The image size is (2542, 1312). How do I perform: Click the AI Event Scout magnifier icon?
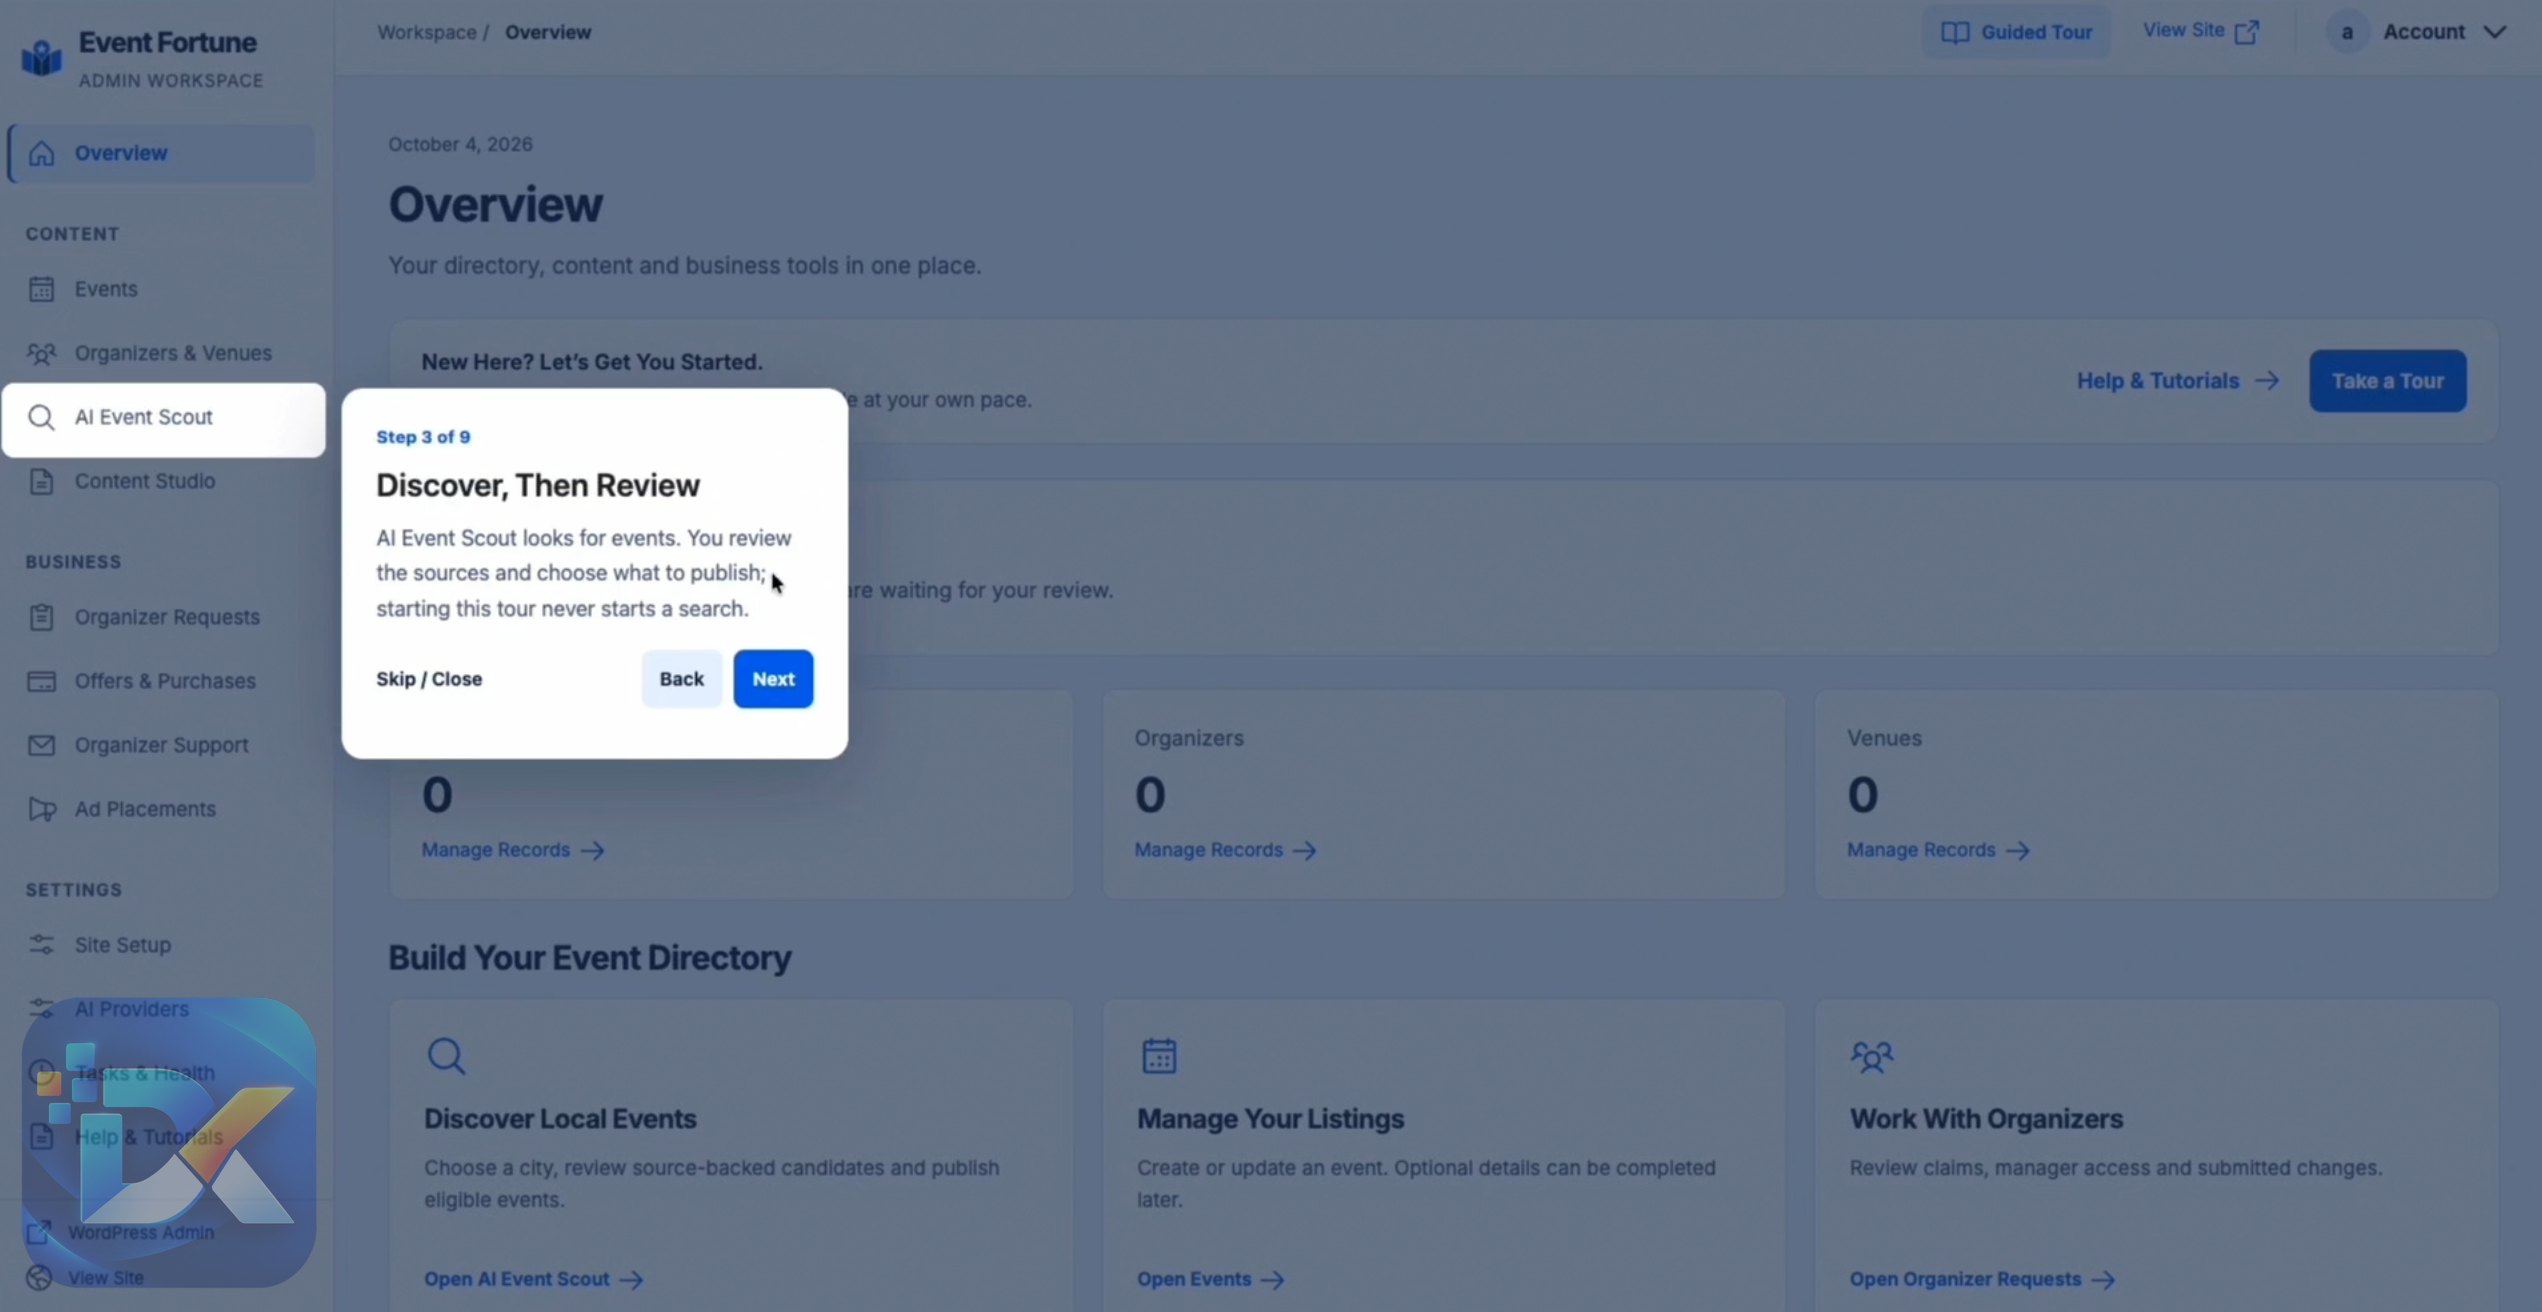click(41, 417)
